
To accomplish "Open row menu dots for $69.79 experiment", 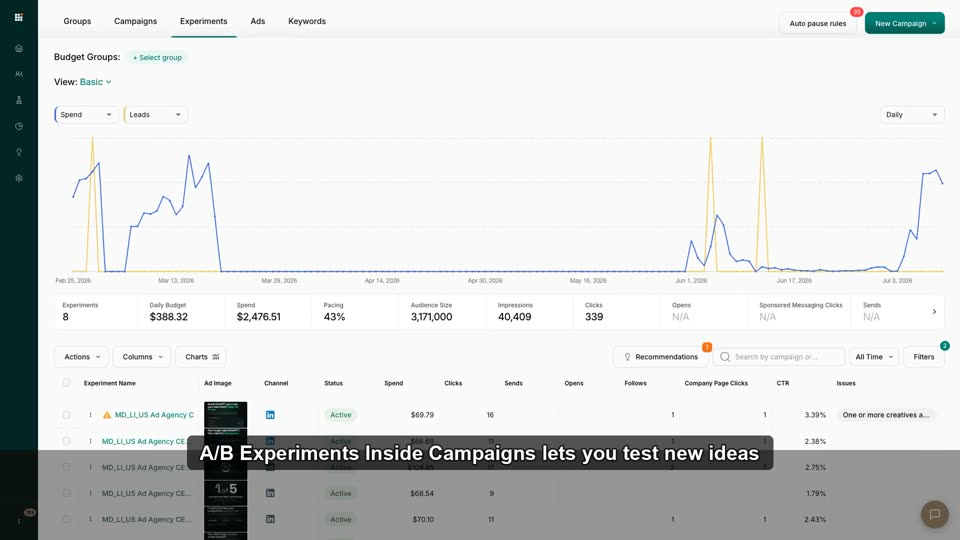I will [x=90, y=414].
